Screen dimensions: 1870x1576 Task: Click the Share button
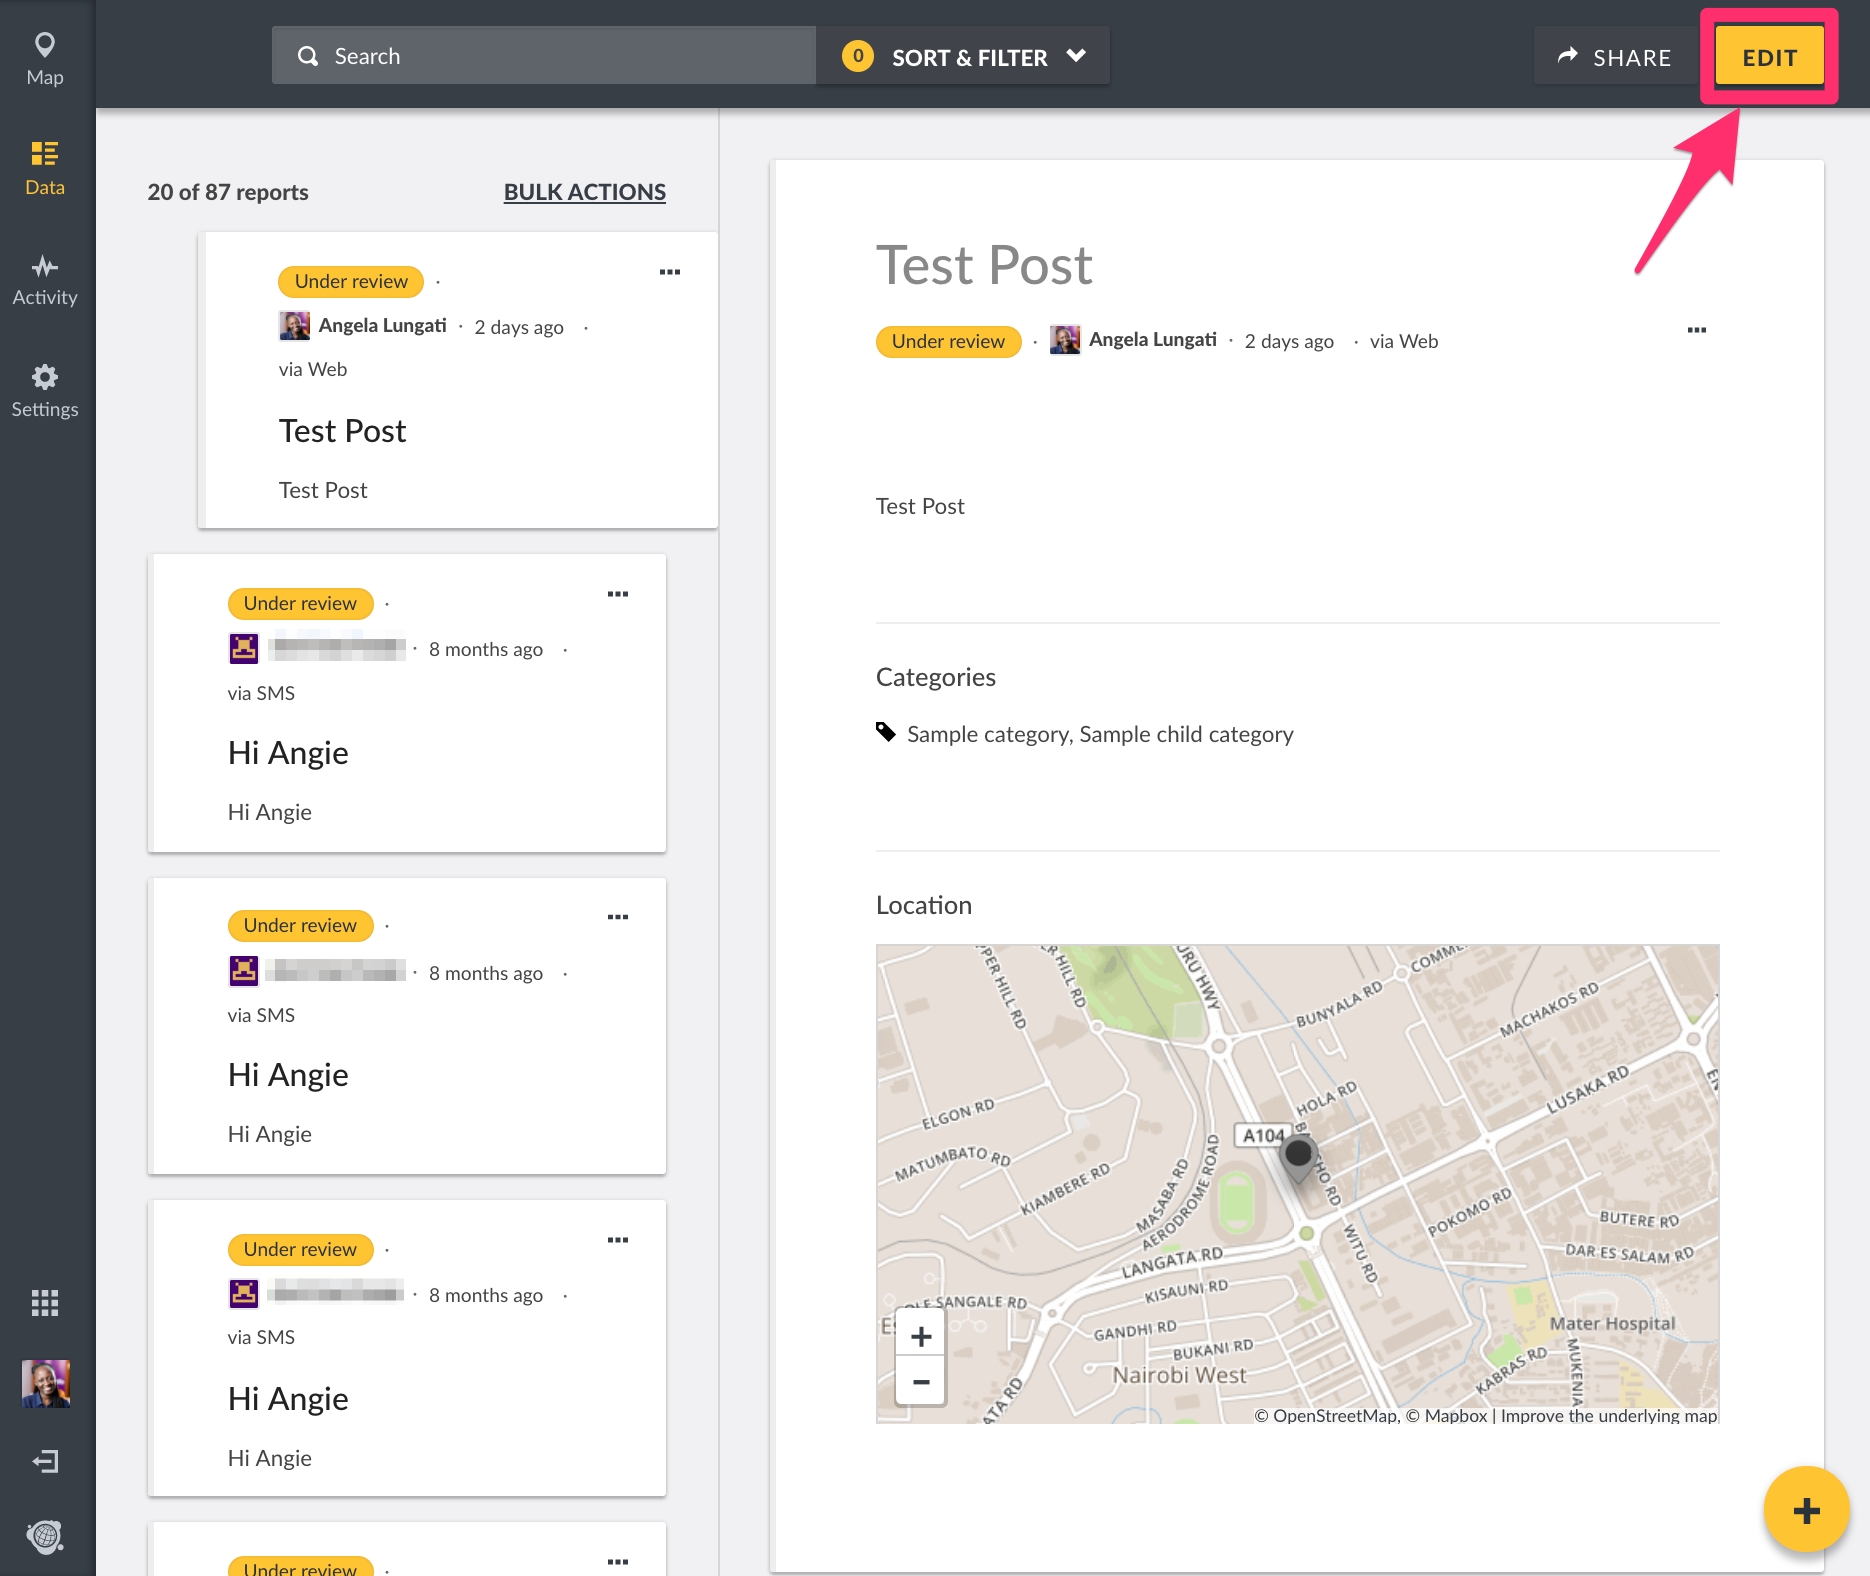click(1614, 57)
